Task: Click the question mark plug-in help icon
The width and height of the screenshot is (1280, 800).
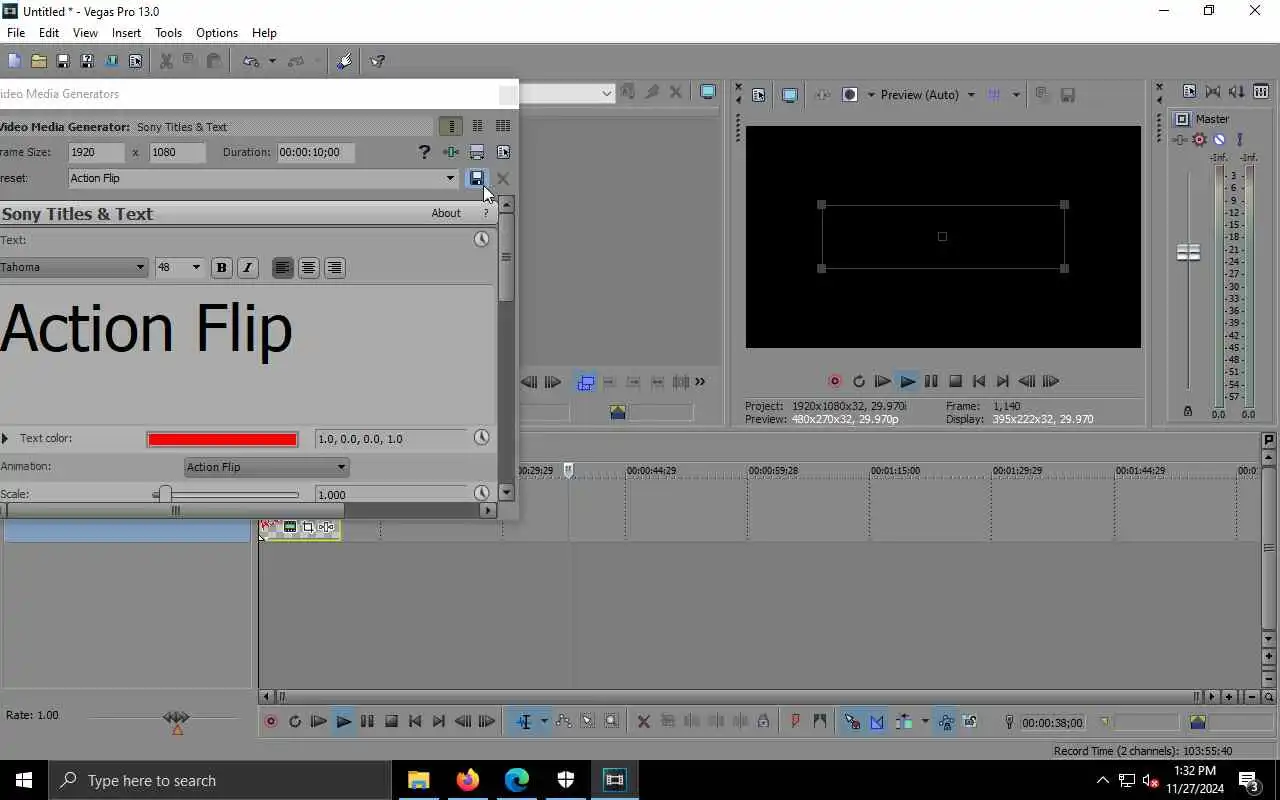Action: (424, 152)
